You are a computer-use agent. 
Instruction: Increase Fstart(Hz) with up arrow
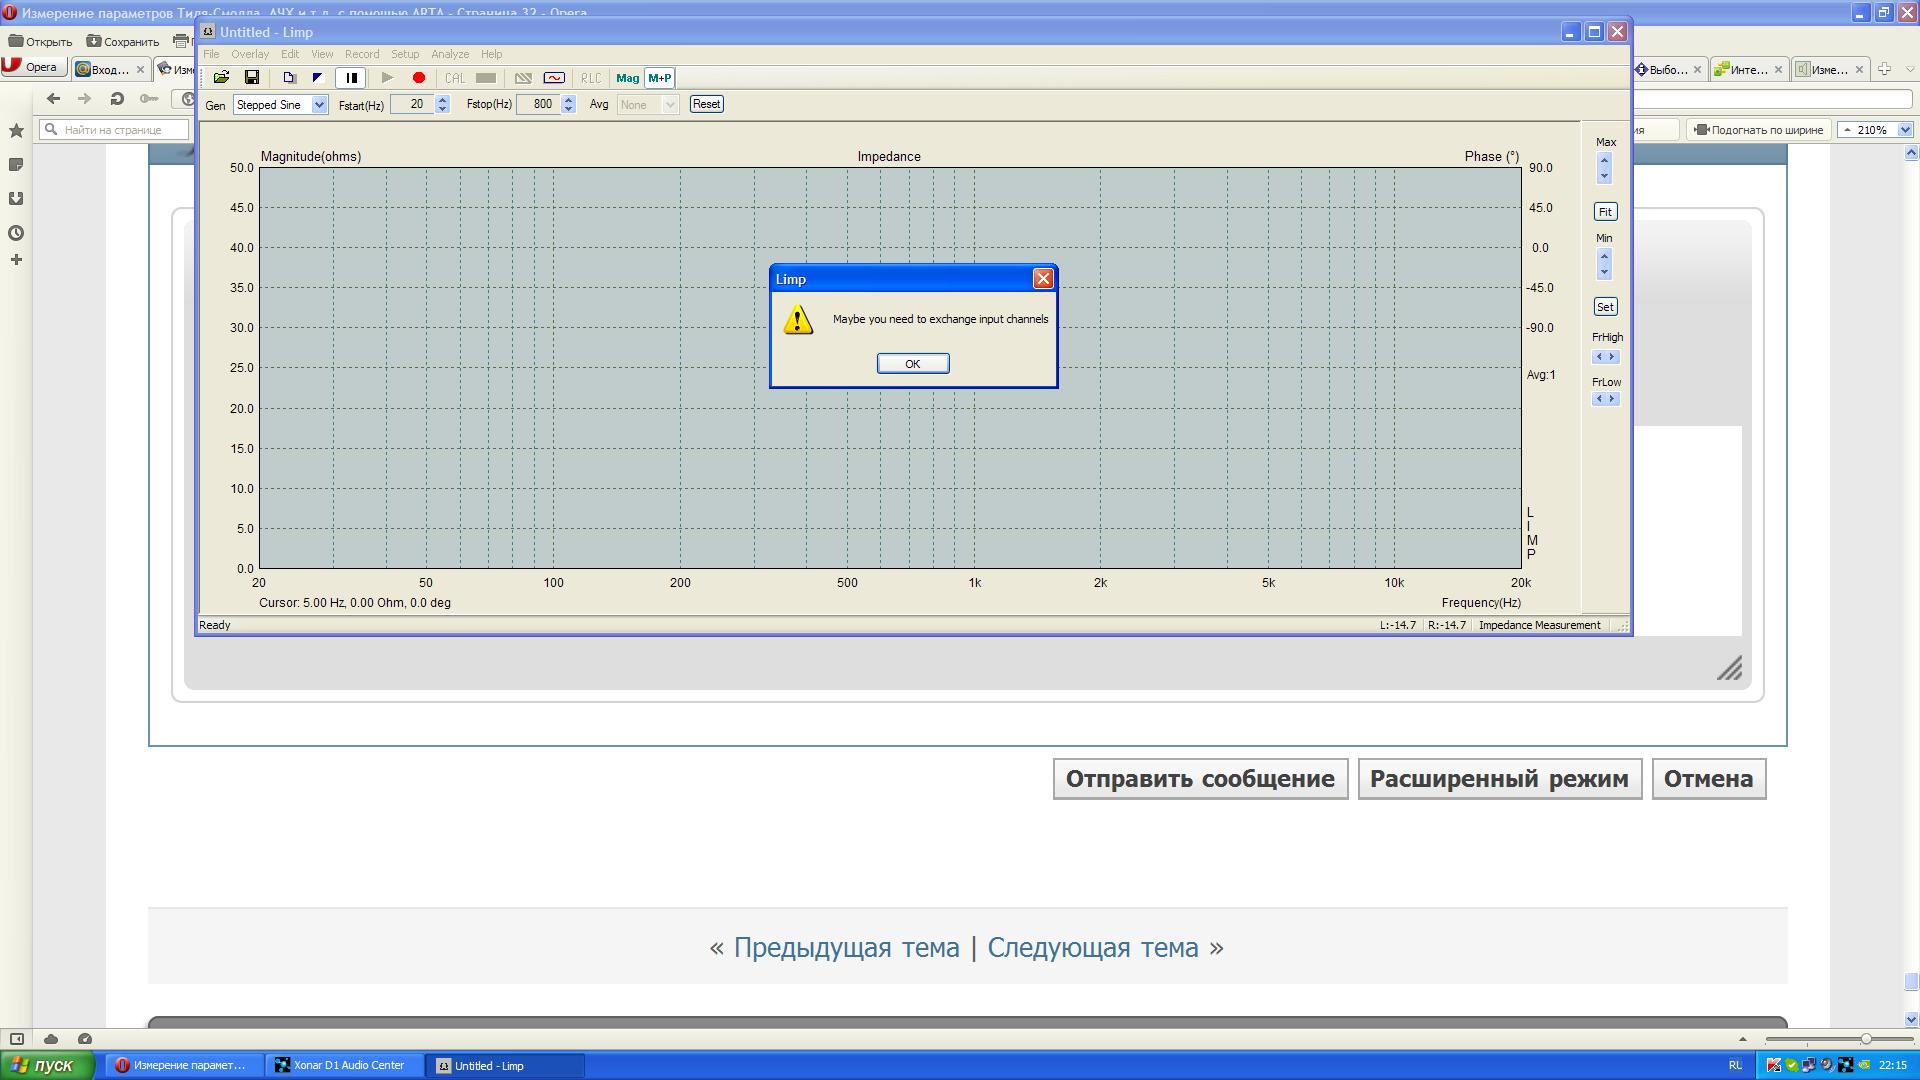(443, 100)
